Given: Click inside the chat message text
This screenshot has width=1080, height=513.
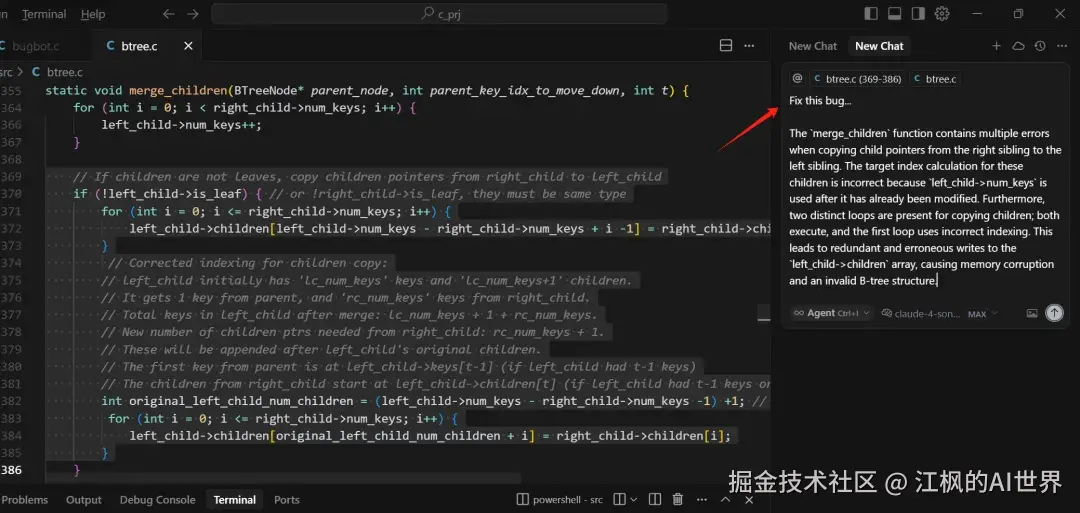Looking at the screenshot, I should tap(925, 190).
